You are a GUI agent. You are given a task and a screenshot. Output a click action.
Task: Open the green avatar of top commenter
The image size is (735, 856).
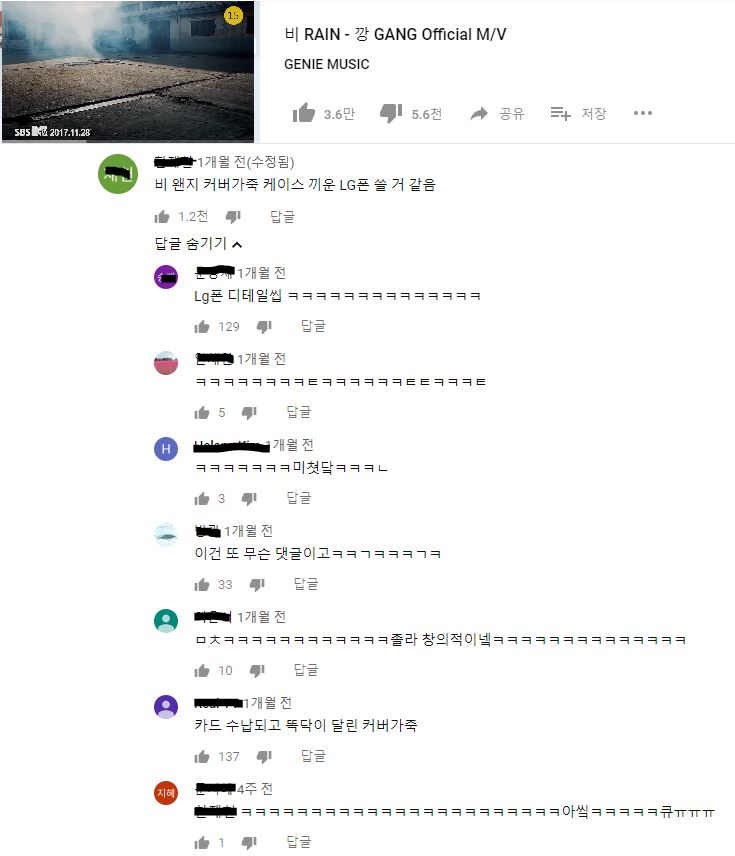(118, 174)
